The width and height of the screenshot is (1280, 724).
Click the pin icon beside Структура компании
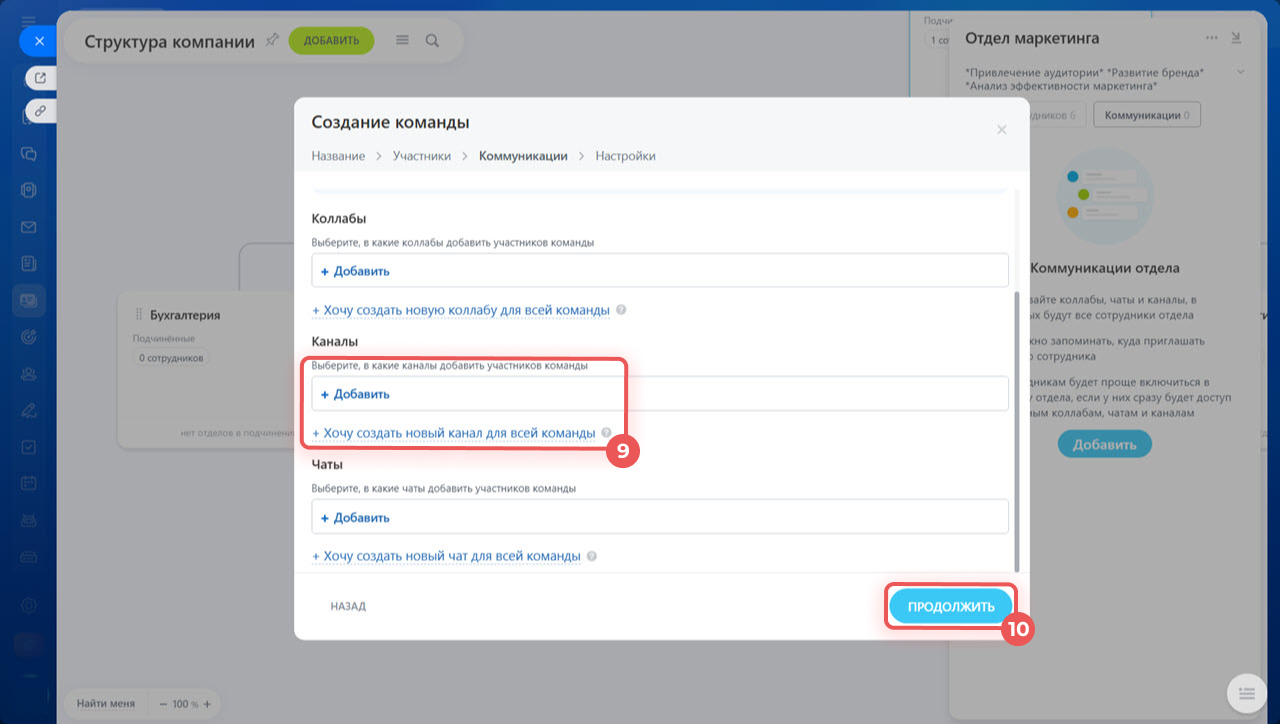click(272, 41)
